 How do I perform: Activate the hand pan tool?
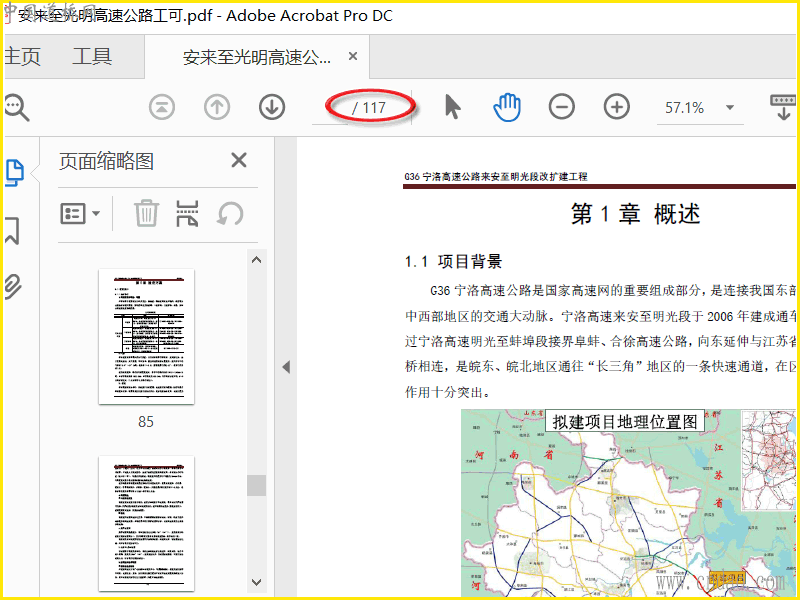point(507,107)
